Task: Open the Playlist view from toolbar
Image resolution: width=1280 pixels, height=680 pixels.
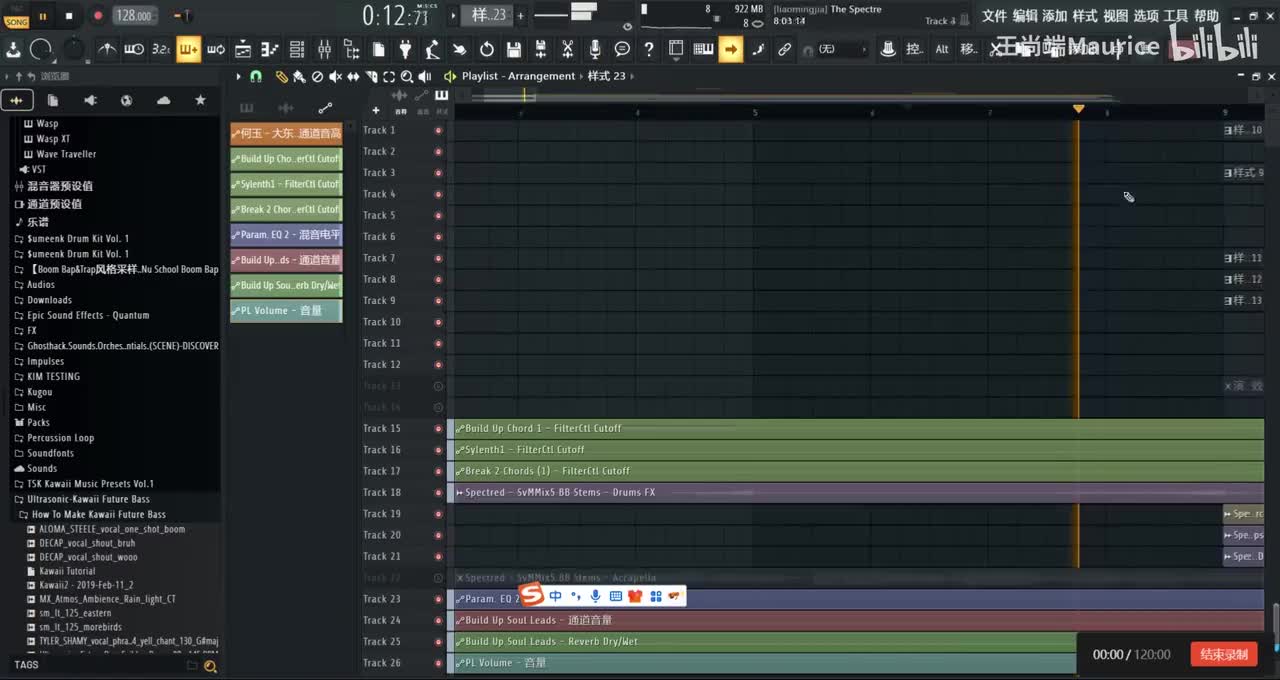Action: [x=243, y=49]
